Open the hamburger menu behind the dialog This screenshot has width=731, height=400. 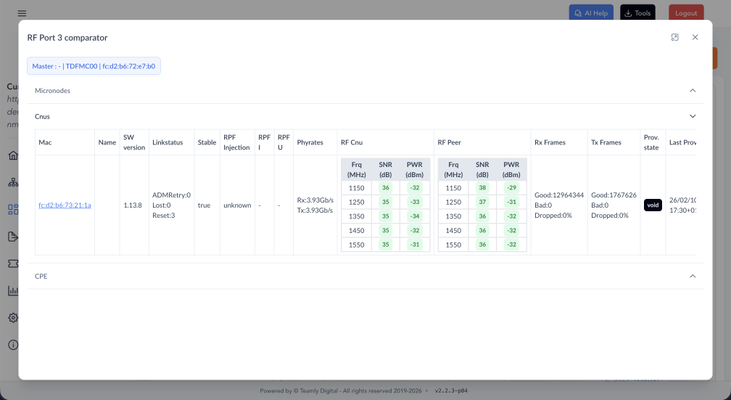[22, 13]
